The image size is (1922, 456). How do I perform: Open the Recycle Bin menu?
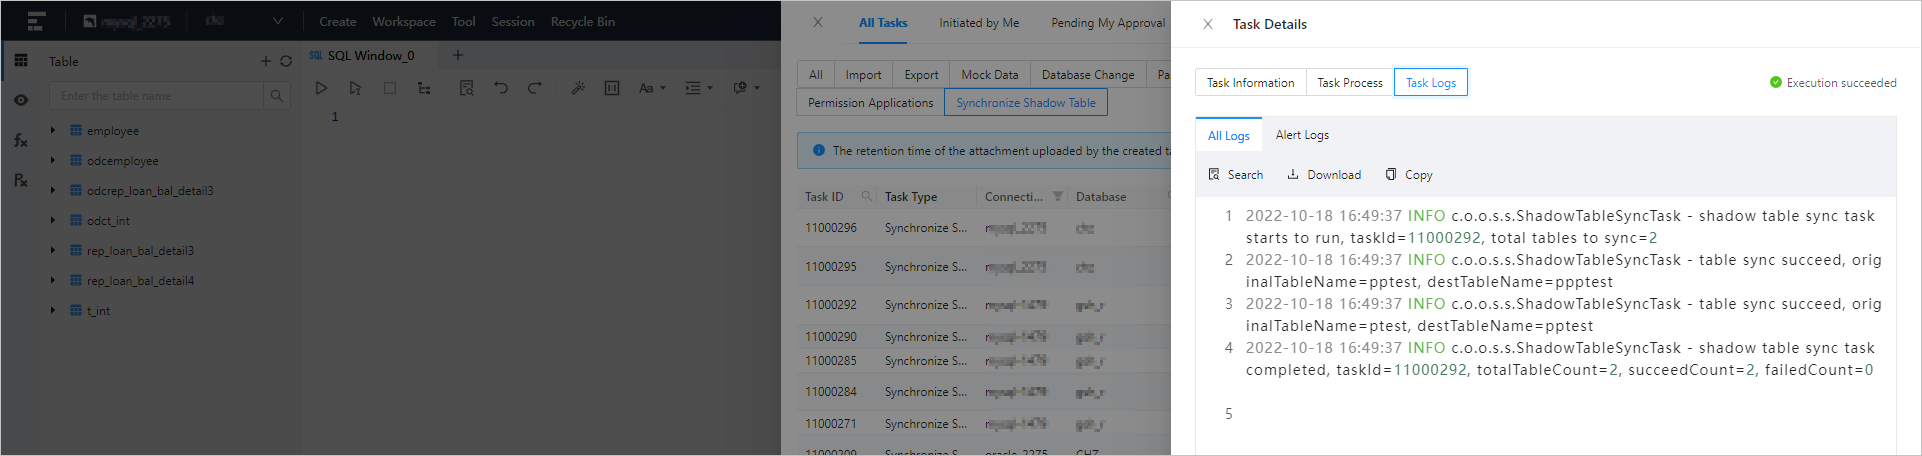(583, 21)
